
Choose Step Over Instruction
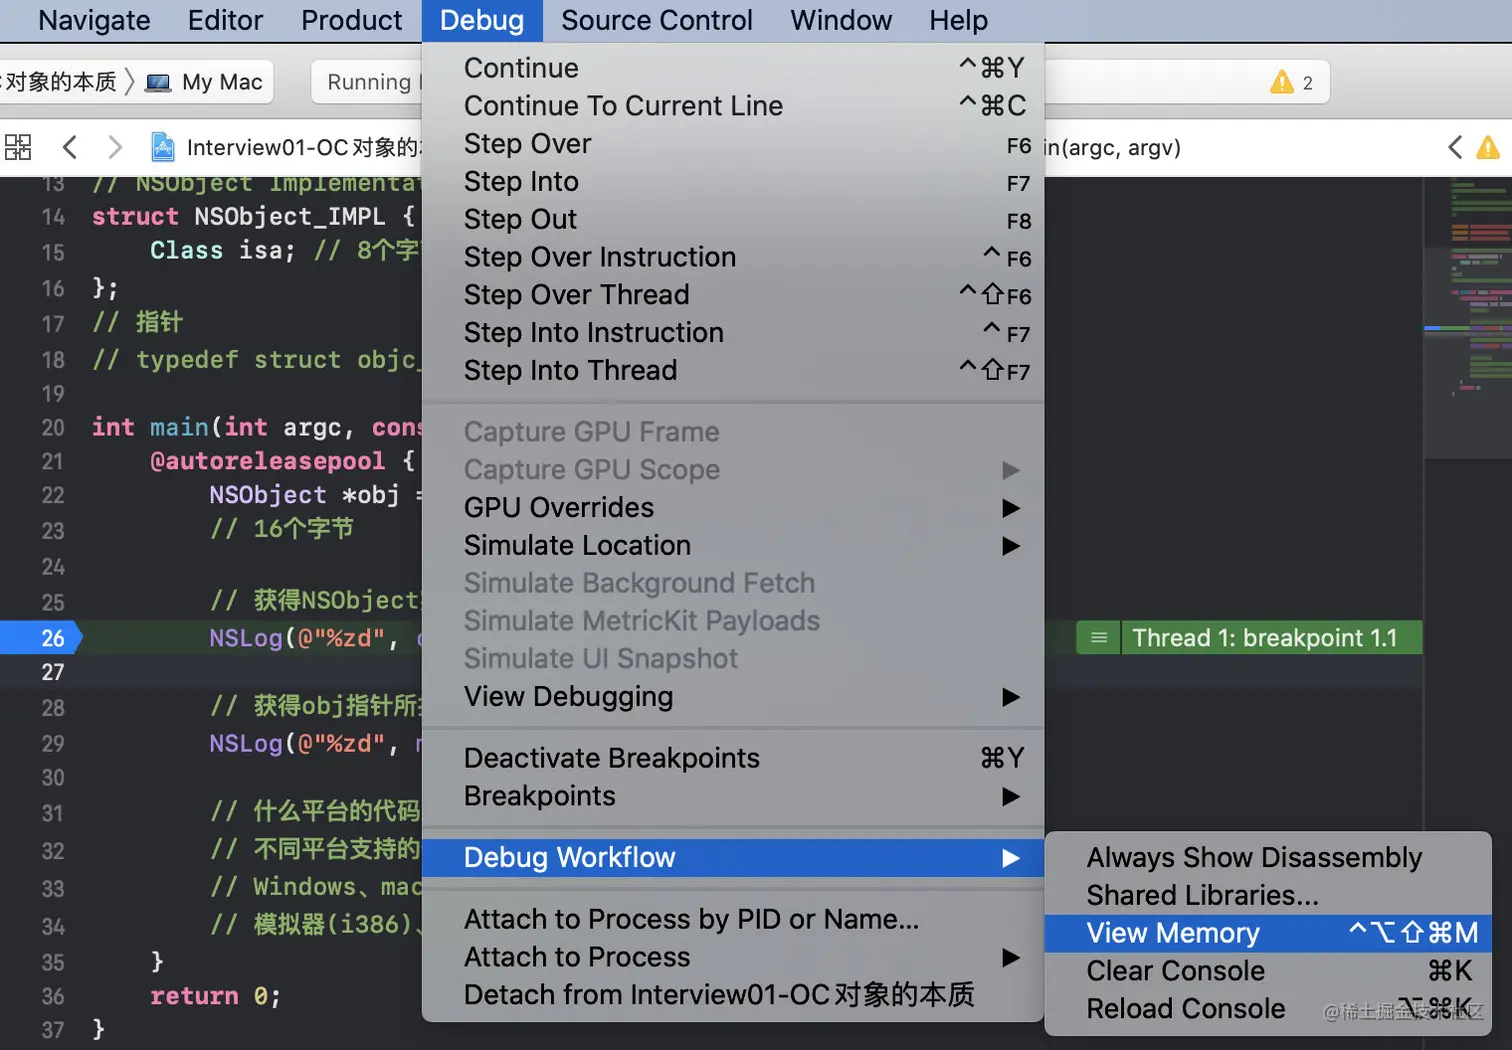pyautogui.click(x=733, y=257)
